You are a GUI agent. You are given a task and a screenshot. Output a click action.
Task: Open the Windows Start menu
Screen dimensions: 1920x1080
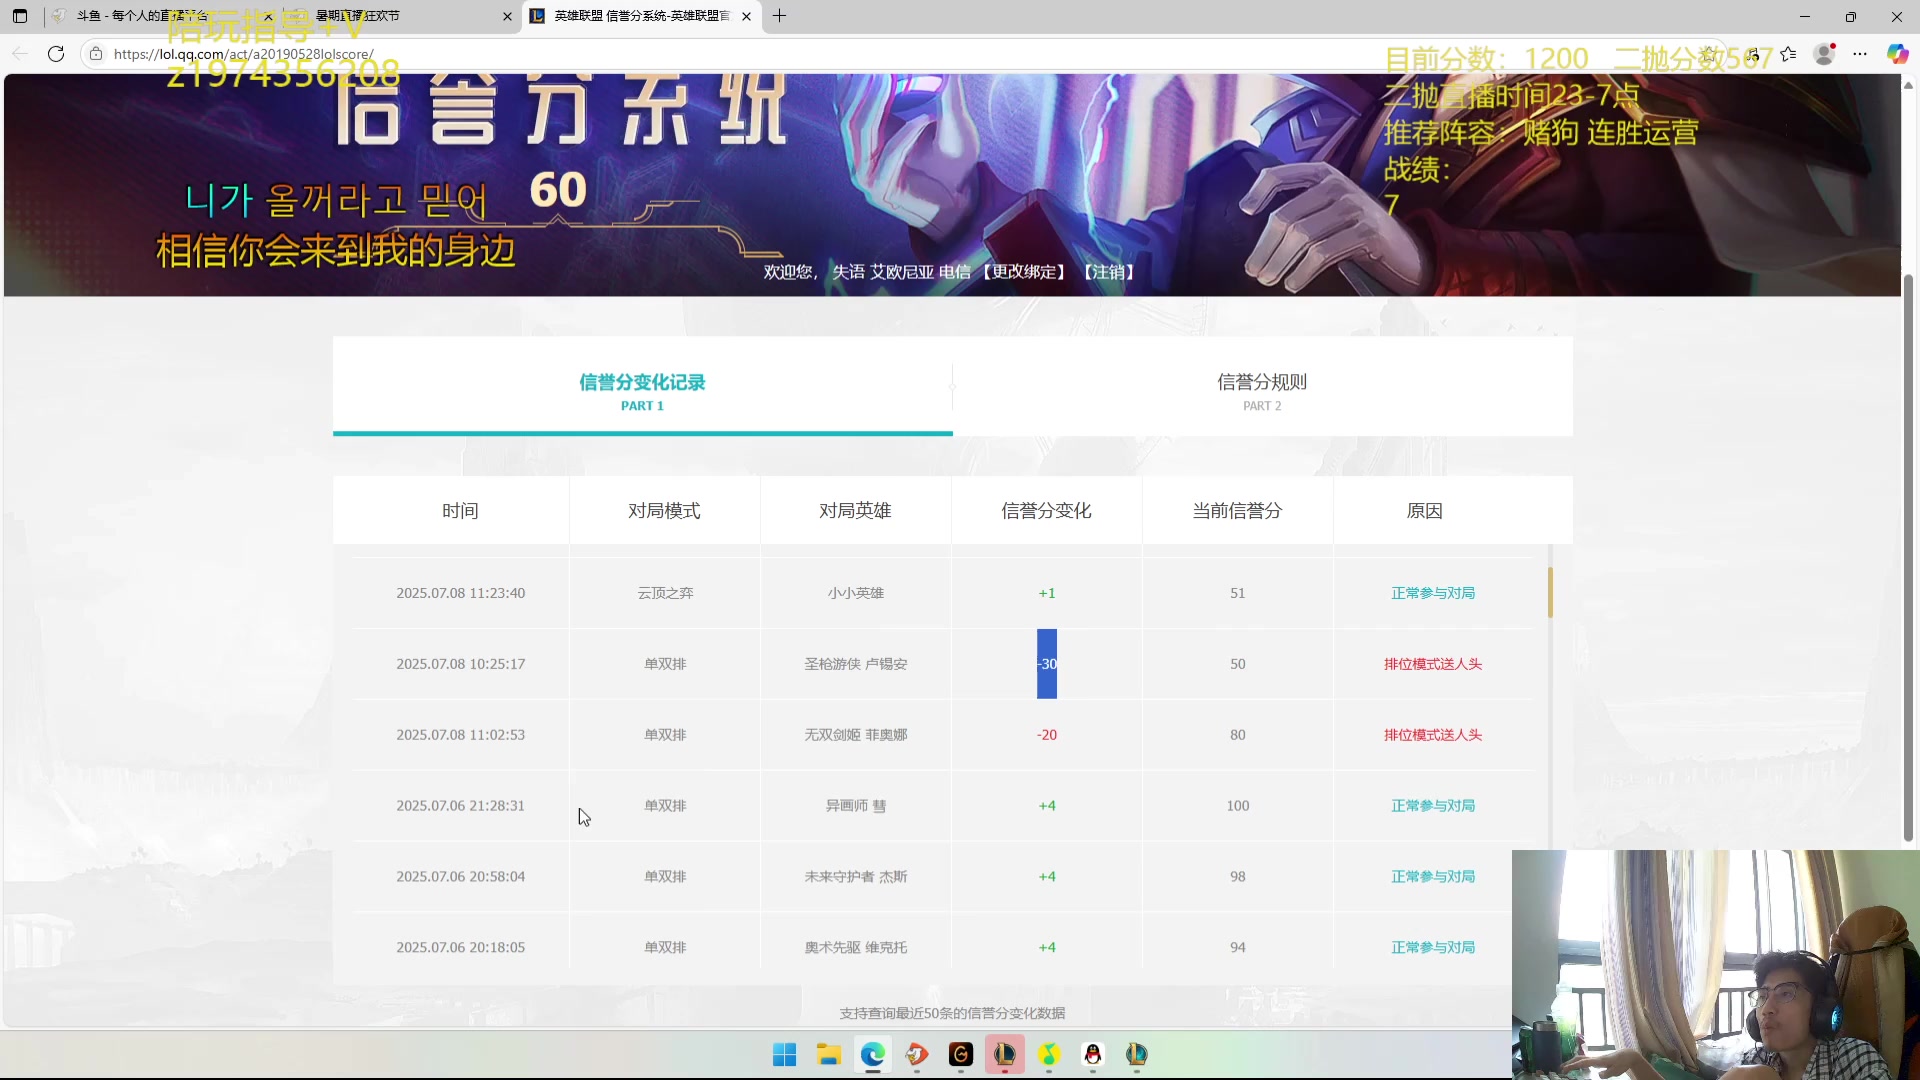click(x=785, y=1055)
